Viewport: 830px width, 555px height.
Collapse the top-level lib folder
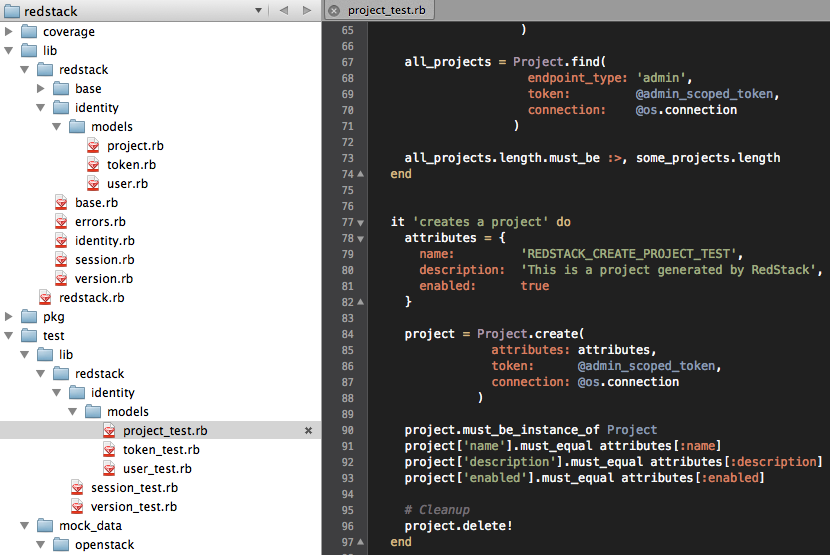[x=8, y=51]
